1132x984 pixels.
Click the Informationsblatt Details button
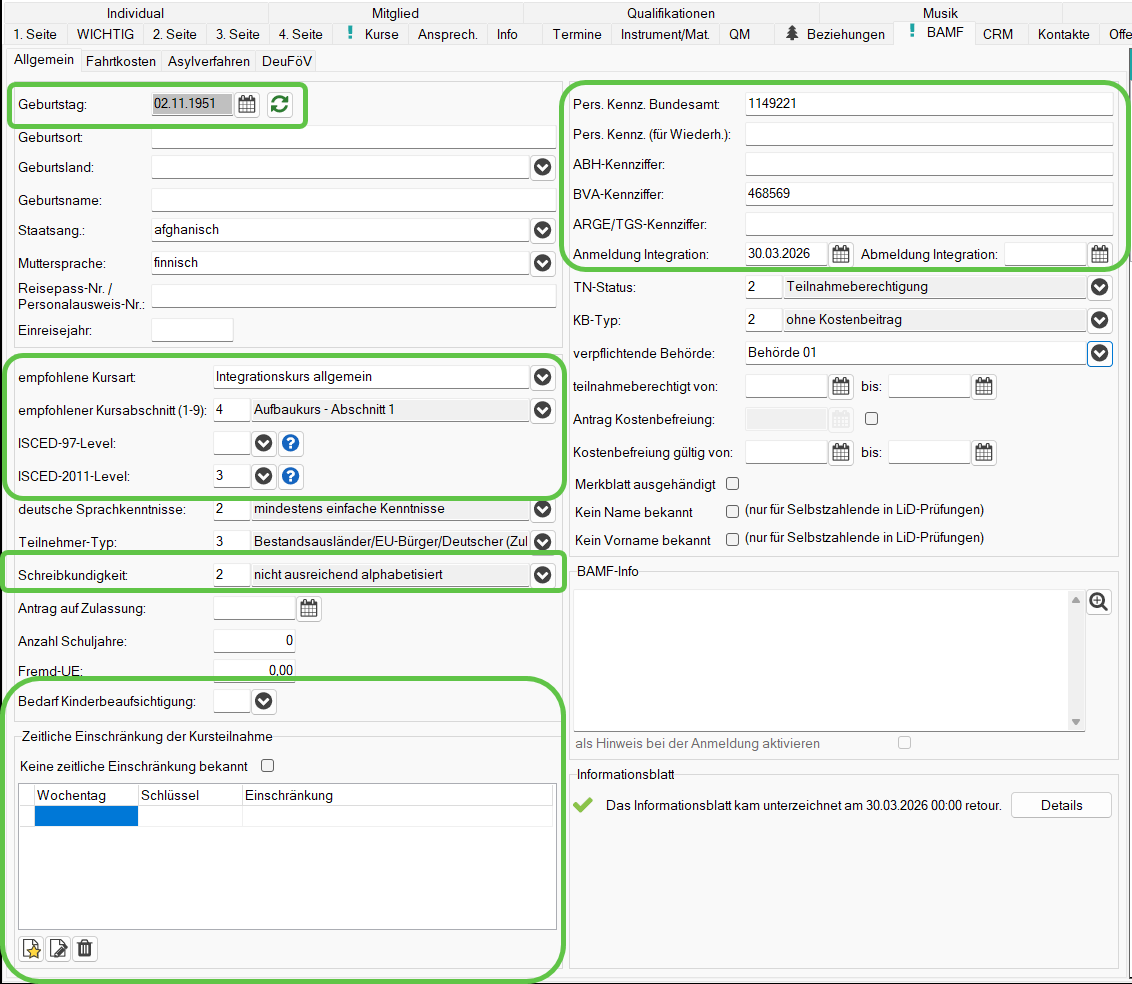(1061, 805)
